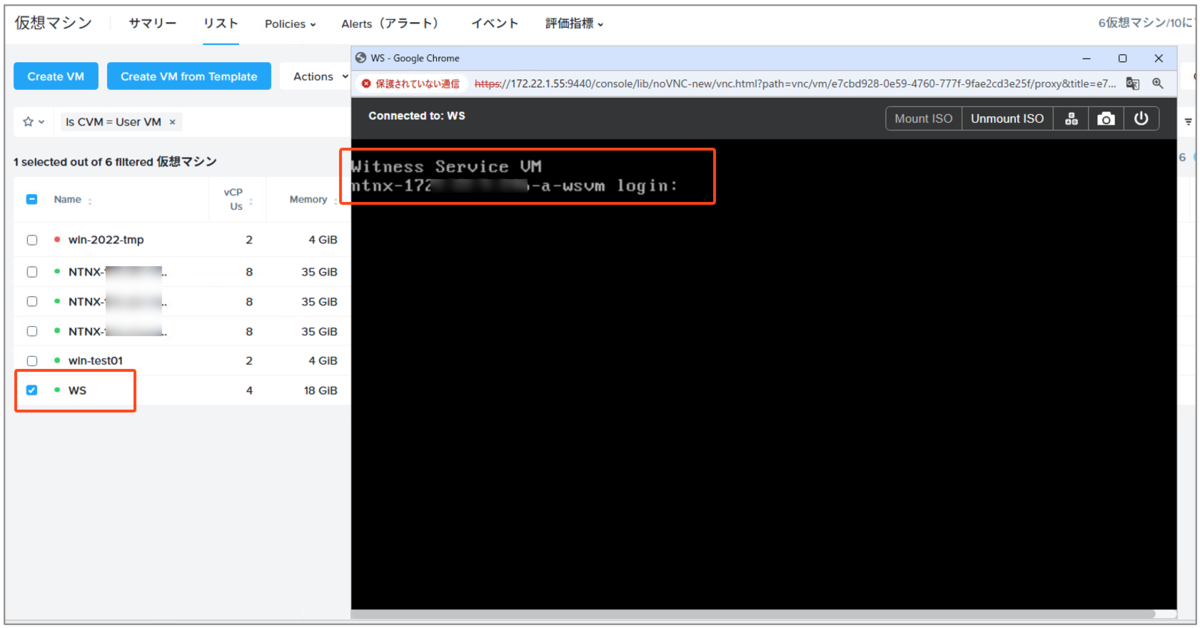
Task: Open the イベント tab
Action: (495, 23)
